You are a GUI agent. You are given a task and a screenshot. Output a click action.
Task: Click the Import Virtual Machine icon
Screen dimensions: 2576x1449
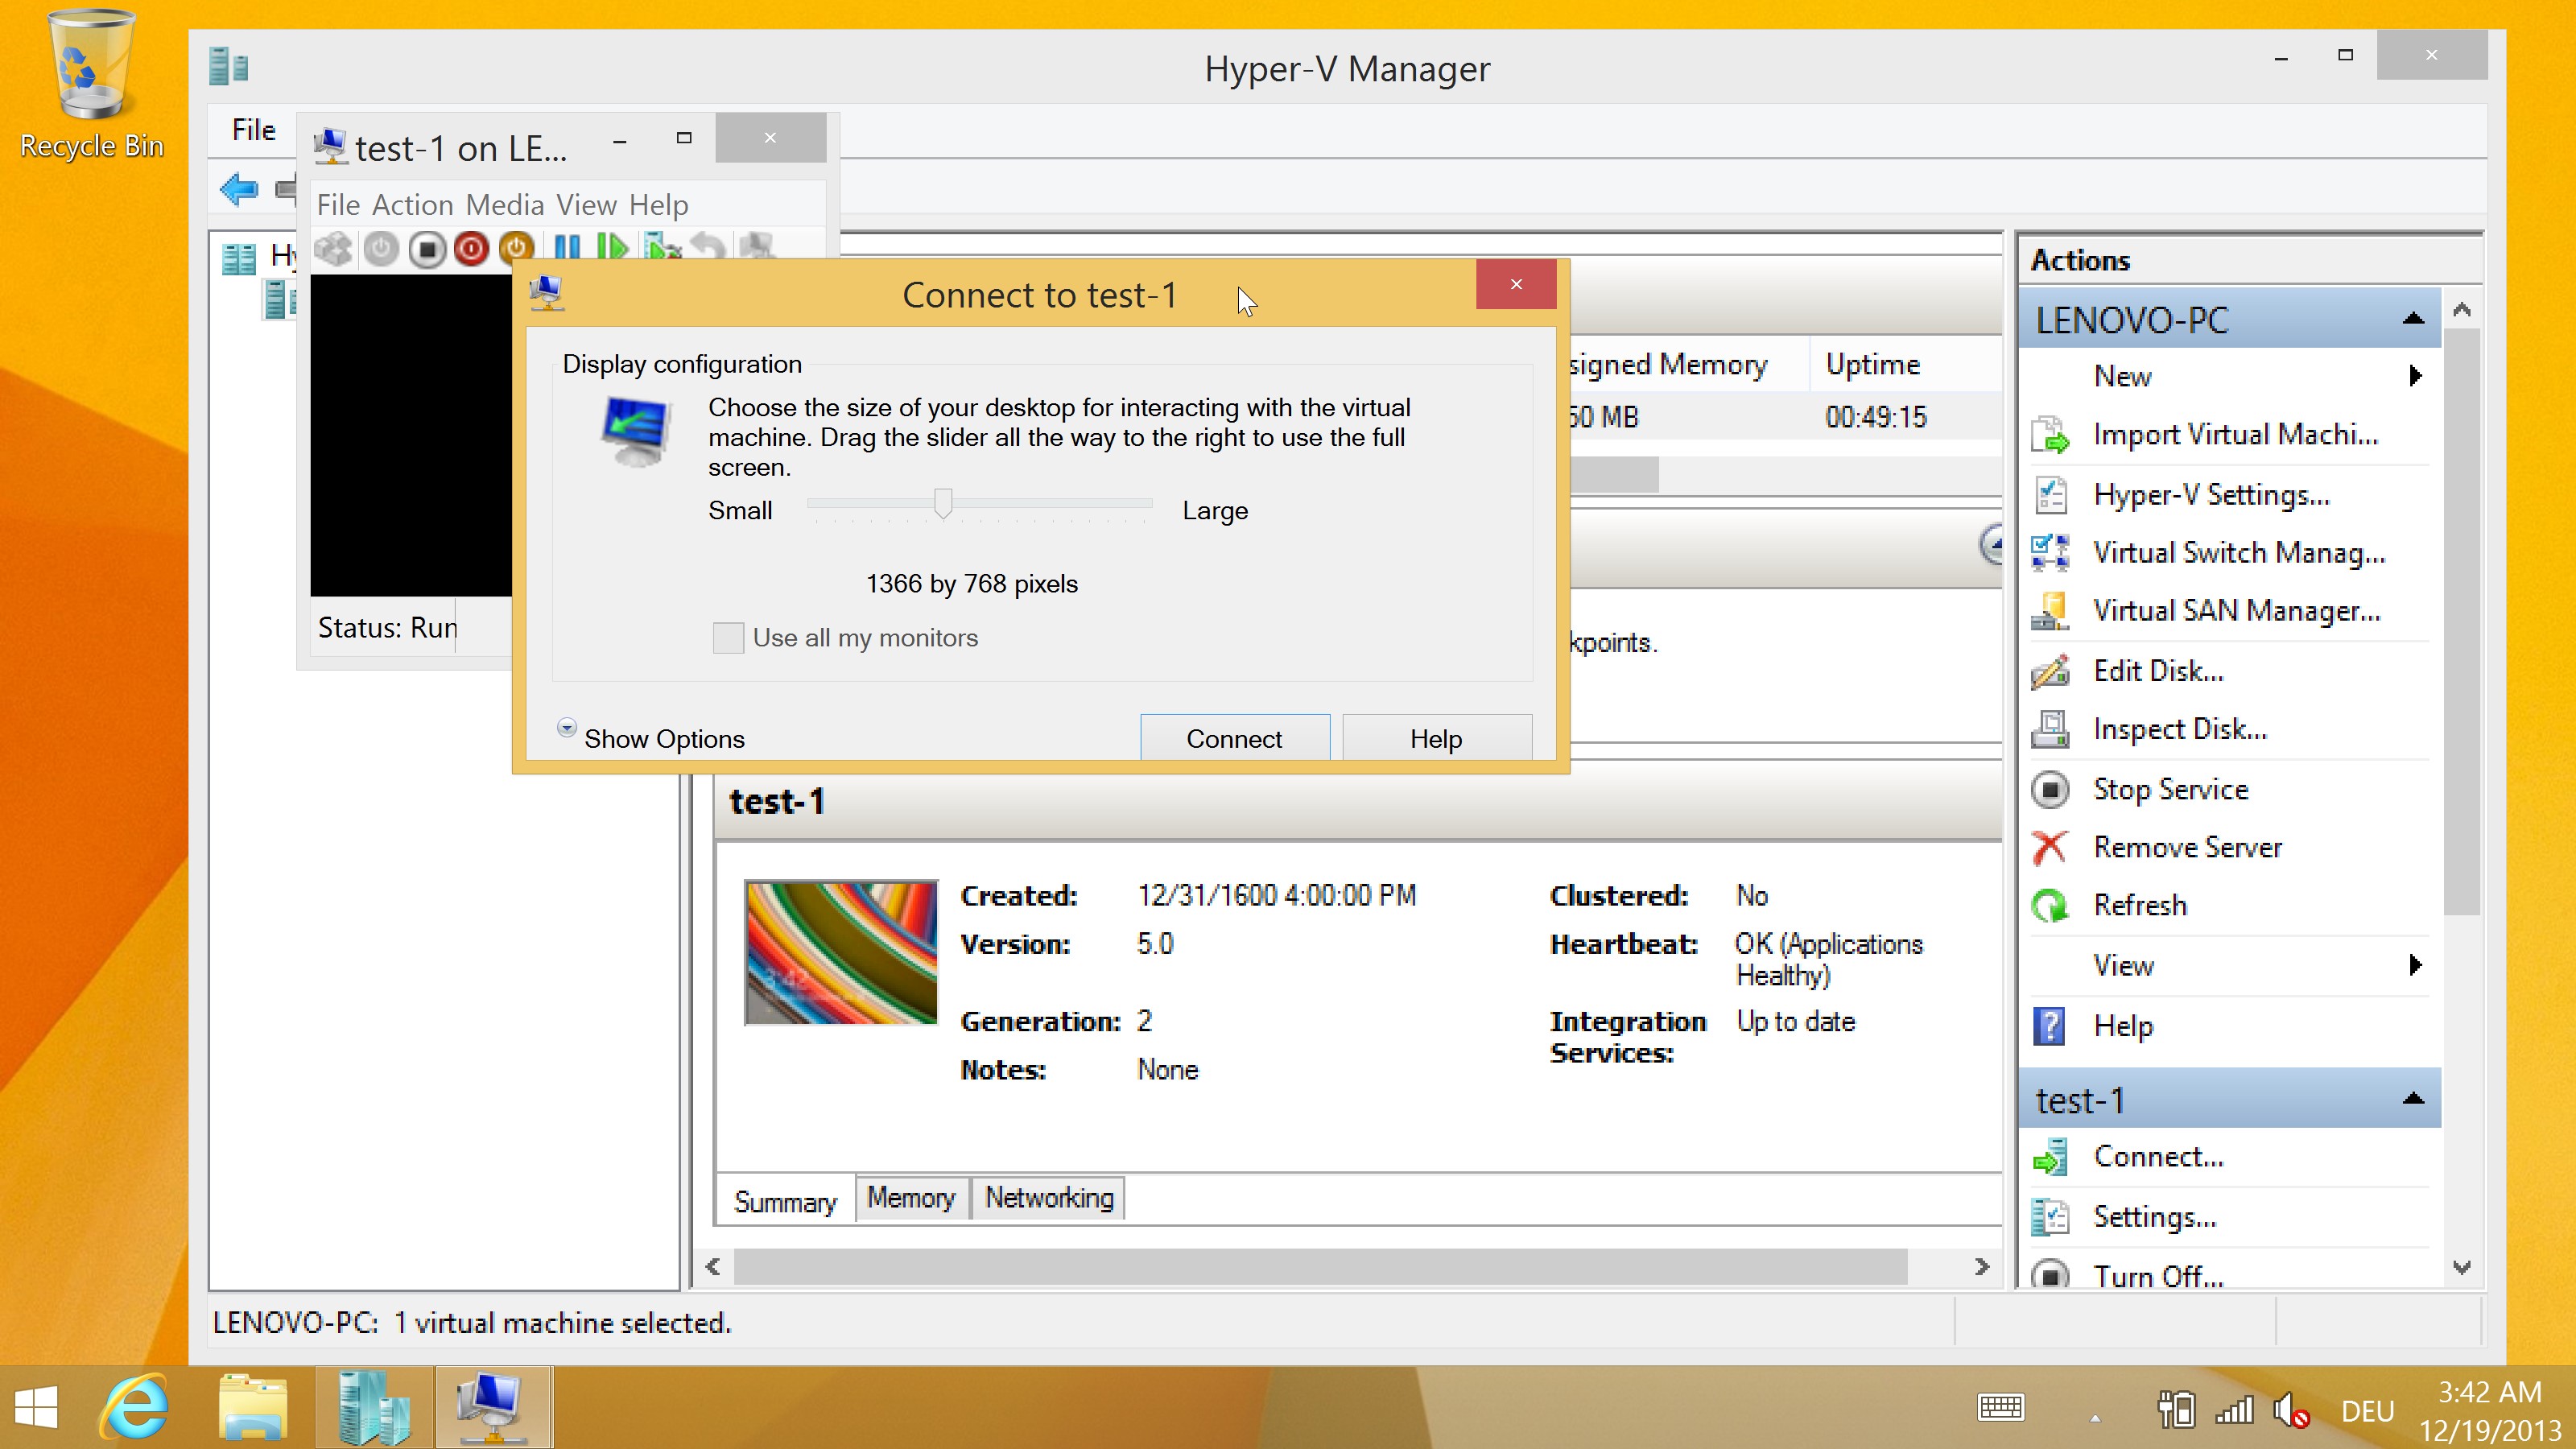tap(2050, 435)
